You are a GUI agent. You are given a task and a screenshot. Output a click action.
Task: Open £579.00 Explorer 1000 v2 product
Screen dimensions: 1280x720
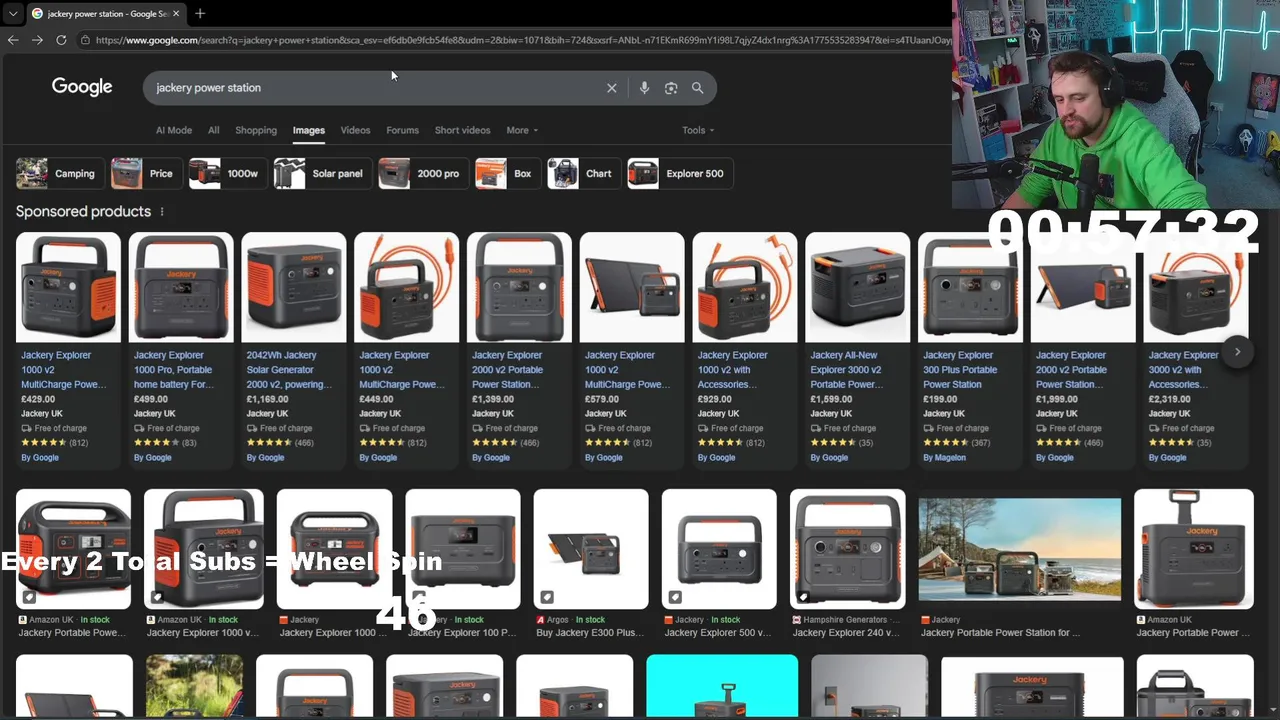[x=632, y=348]
